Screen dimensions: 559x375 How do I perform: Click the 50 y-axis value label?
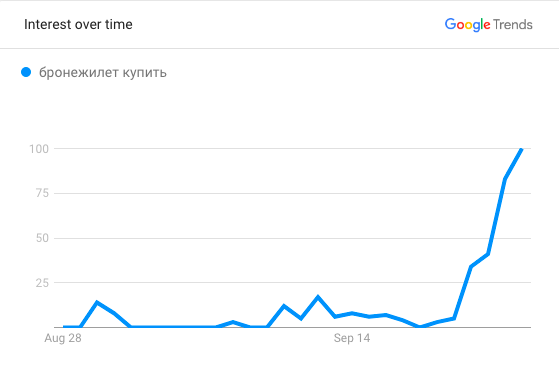42,238
